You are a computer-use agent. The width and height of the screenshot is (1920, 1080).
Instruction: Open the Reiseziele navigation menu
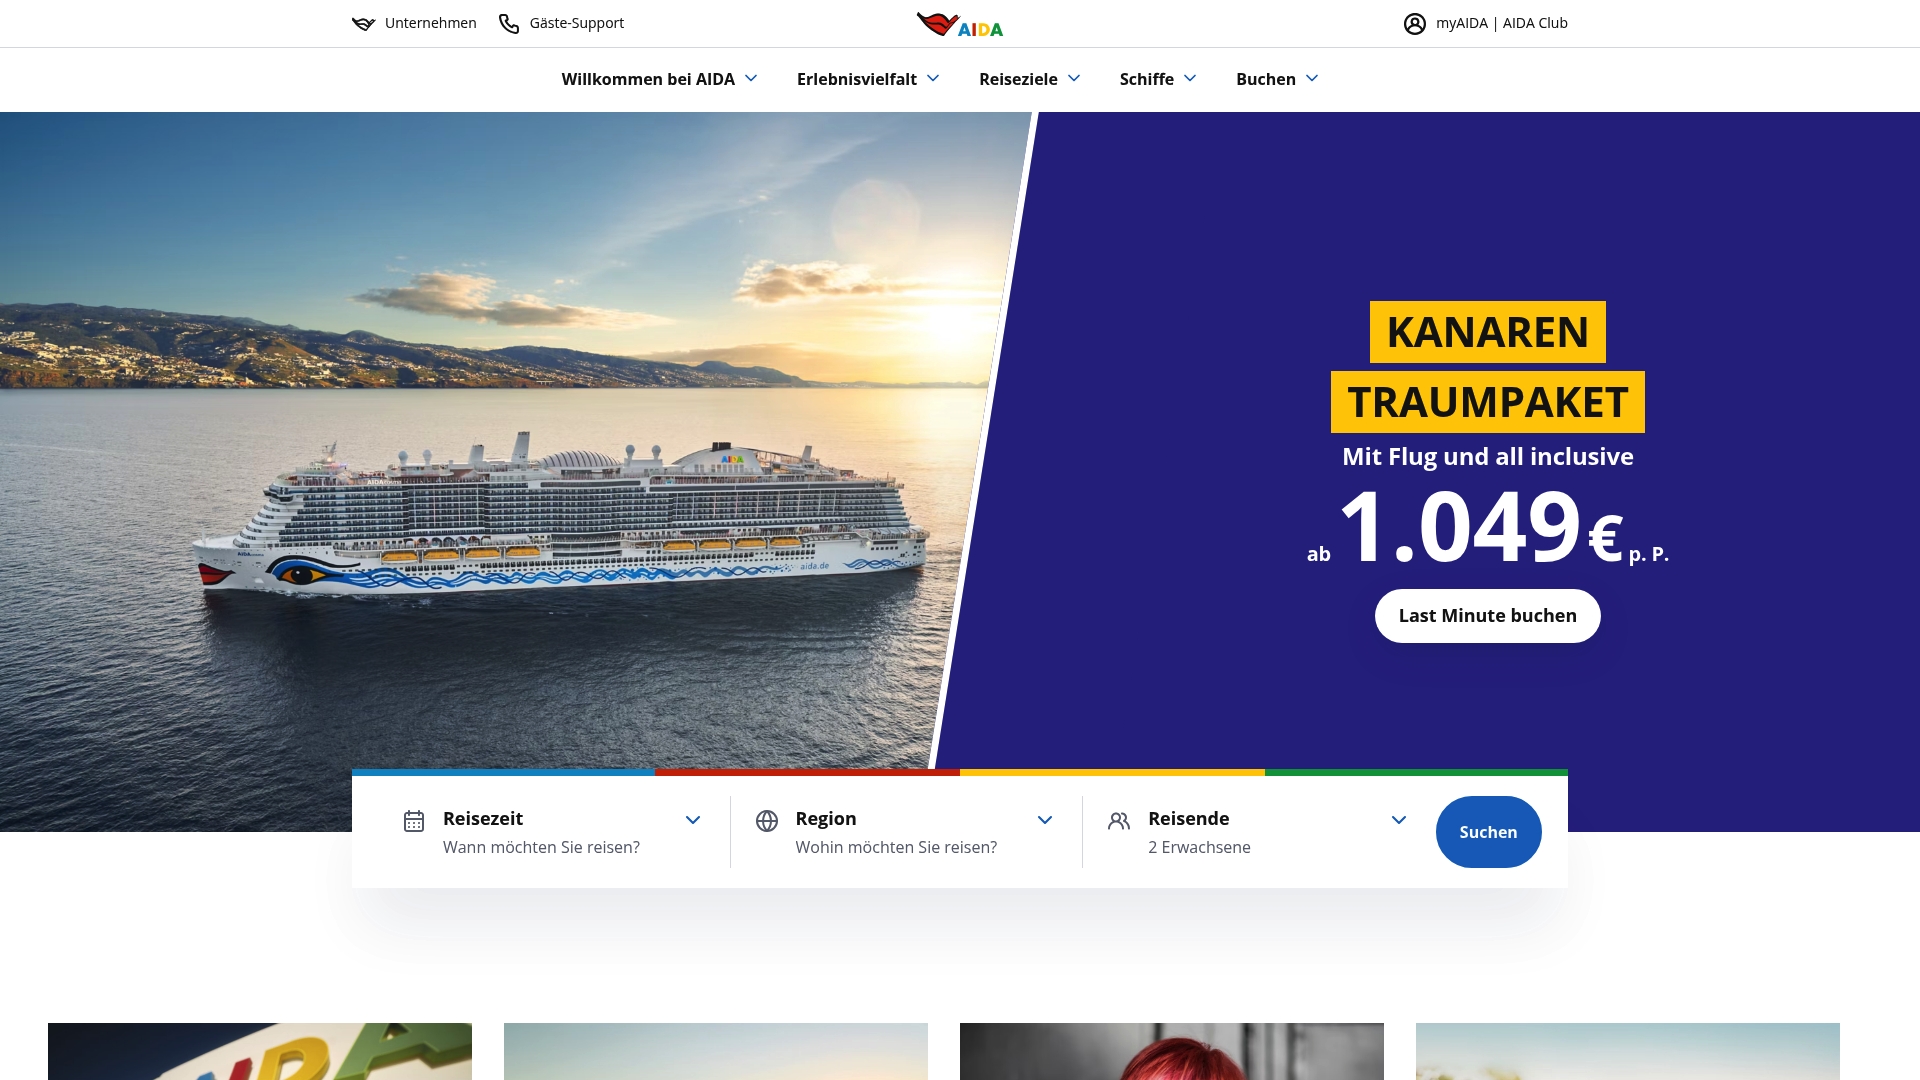(x=1030, y=79)
